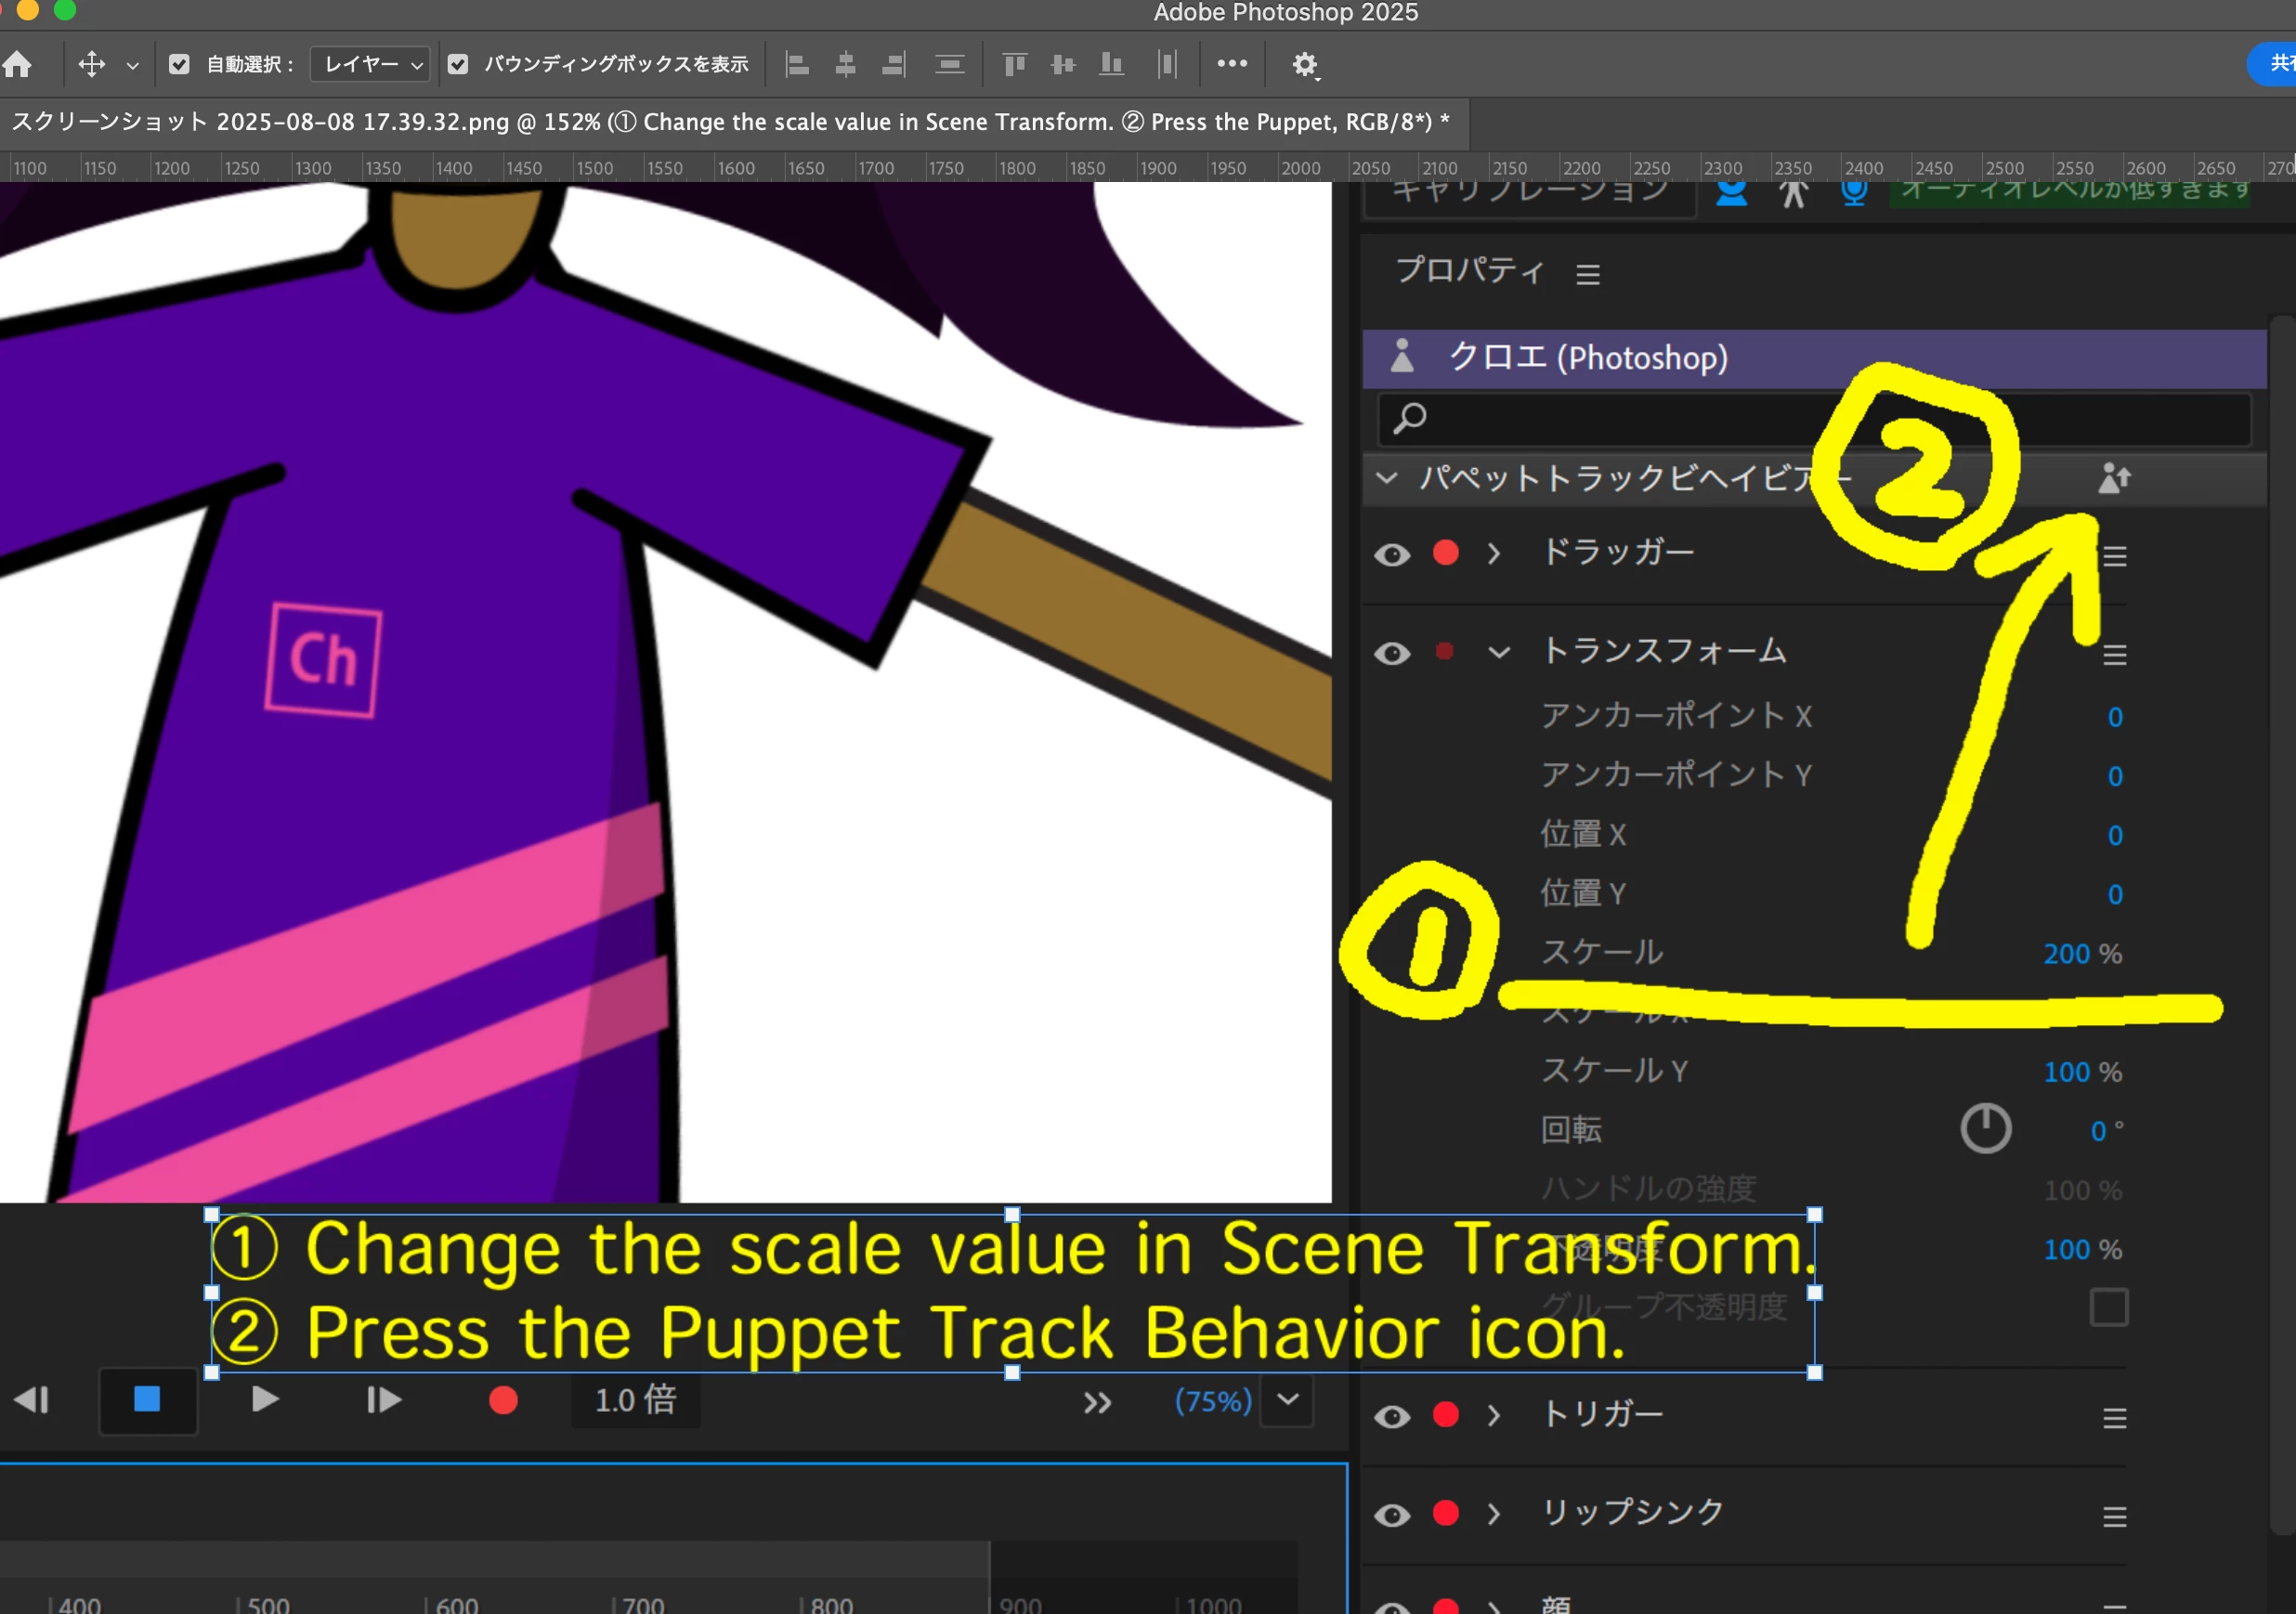Select the Move tool icon

tap(91, 65)
